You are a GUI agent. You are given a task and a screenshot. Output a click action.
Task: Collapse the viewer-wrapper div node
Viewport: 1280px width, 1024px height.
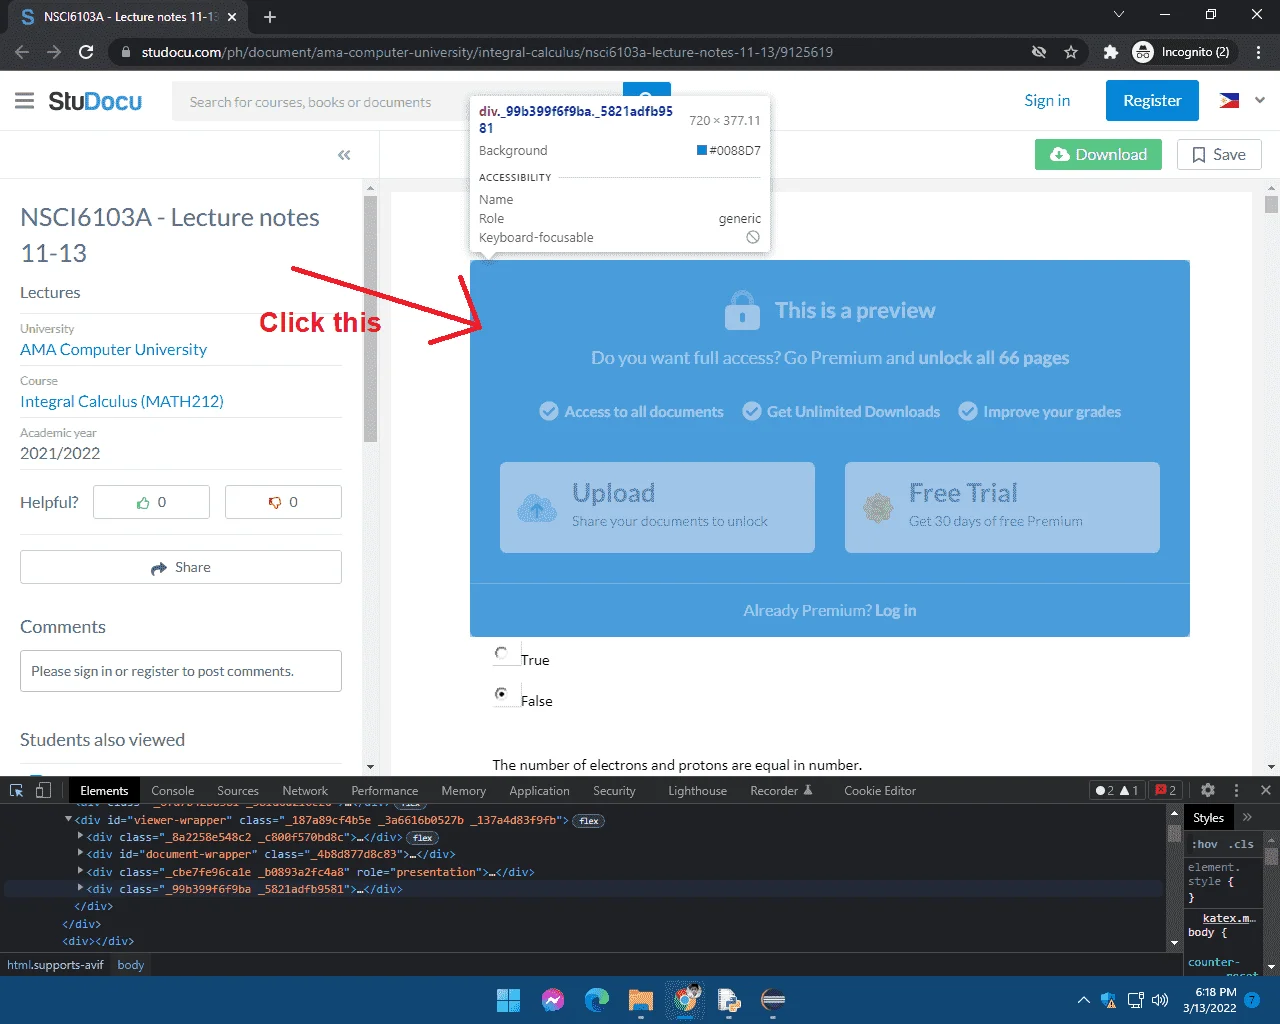coord(69,819)
